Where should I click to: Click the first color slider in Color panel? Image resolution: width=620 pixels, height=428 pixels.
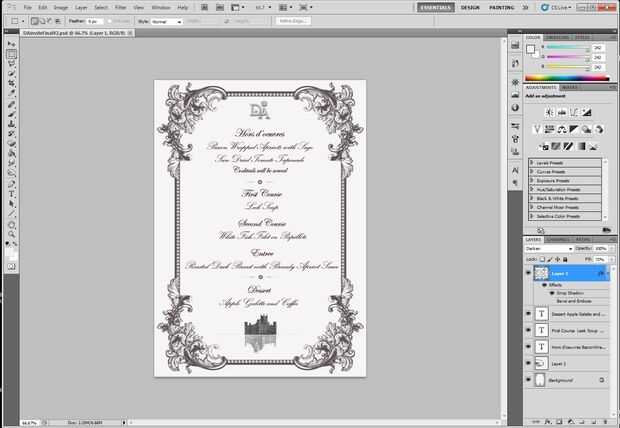pos(567,48)
